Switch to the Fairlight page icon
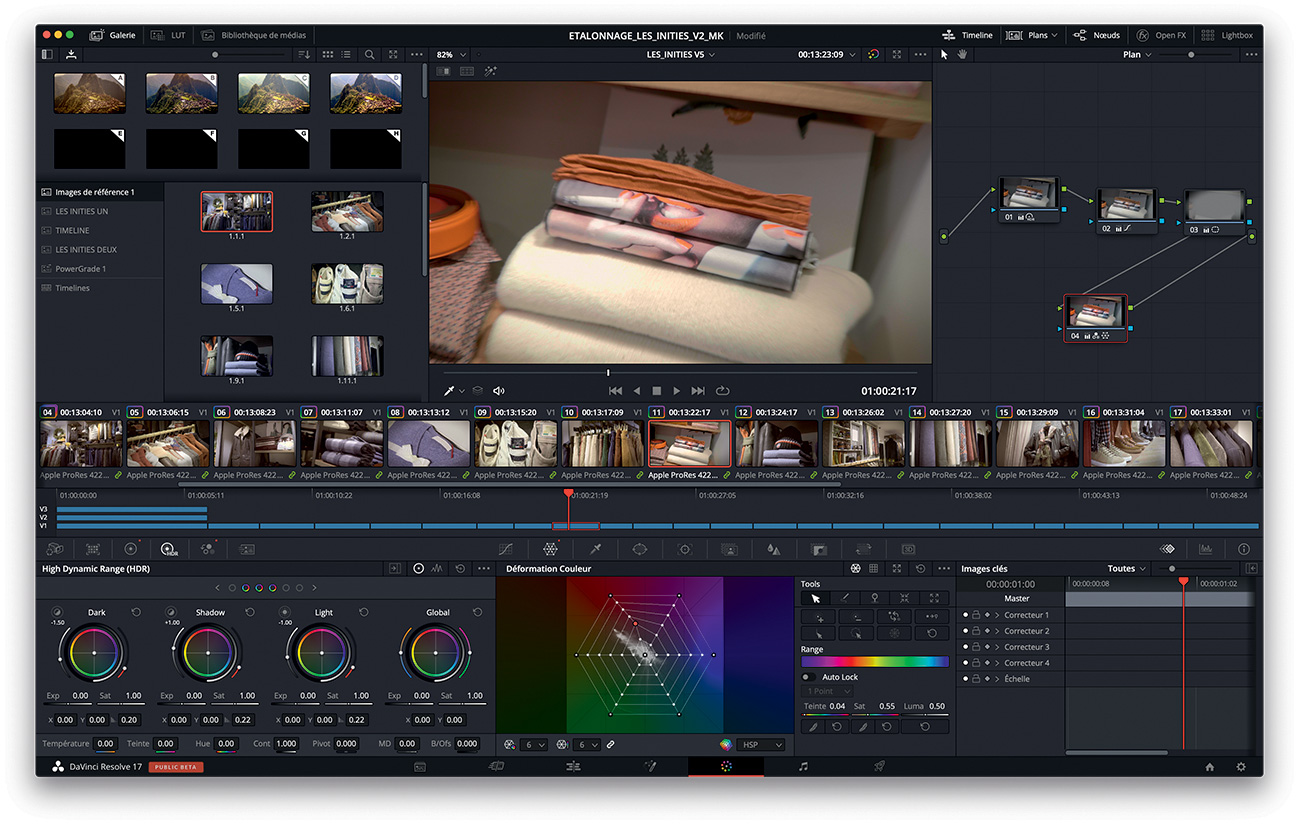This screenshot has height=824, width=1299. (x=802, y=766)
